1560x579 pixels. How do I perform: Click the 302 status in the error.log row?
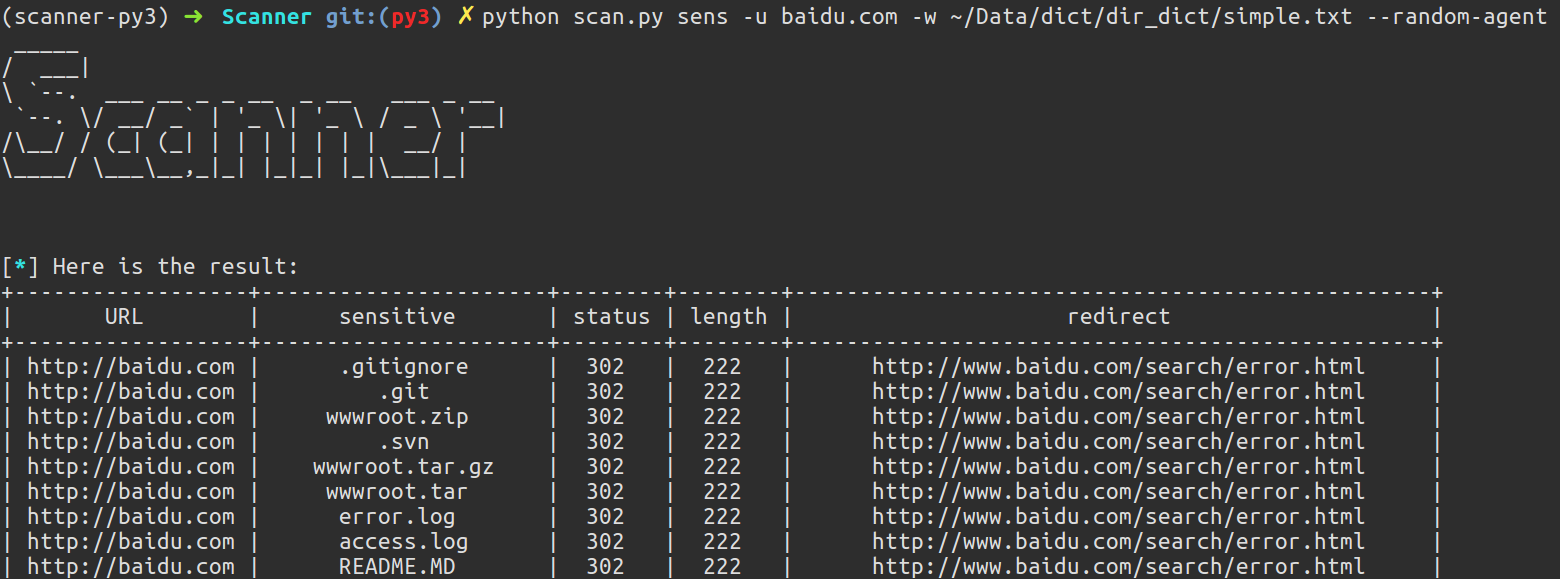pos(605,517)
